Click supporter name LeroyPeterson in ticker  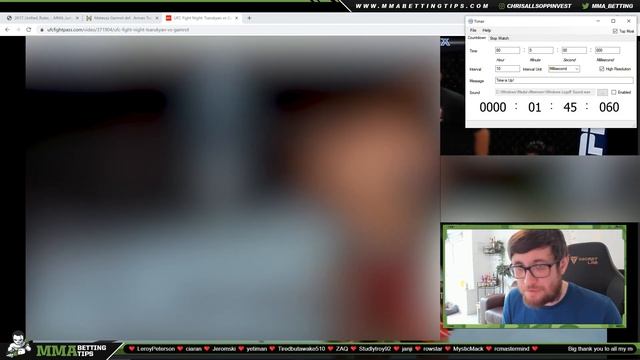click(156, 349)
